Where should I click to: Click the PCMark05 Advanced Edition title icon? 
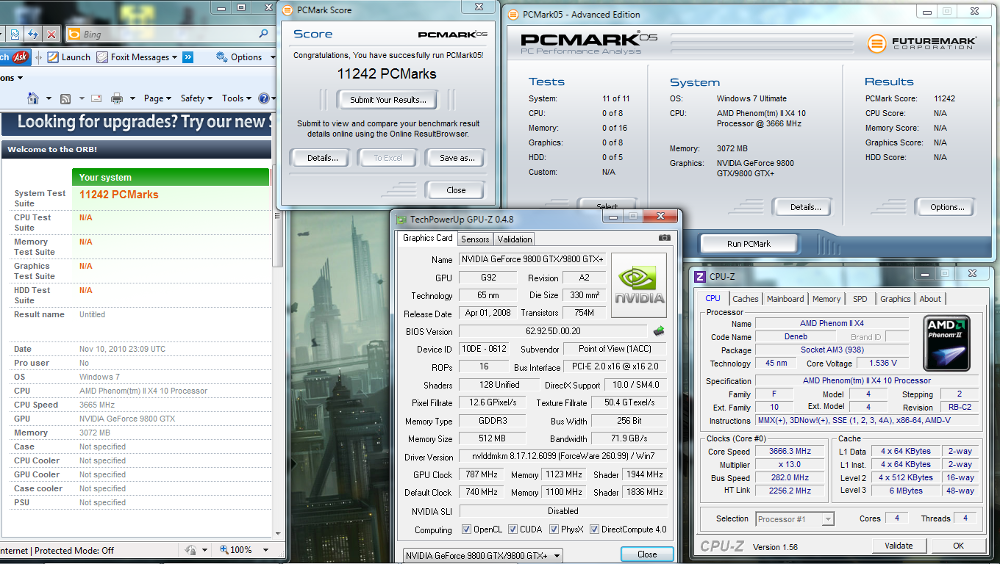[x=513, y=14]
